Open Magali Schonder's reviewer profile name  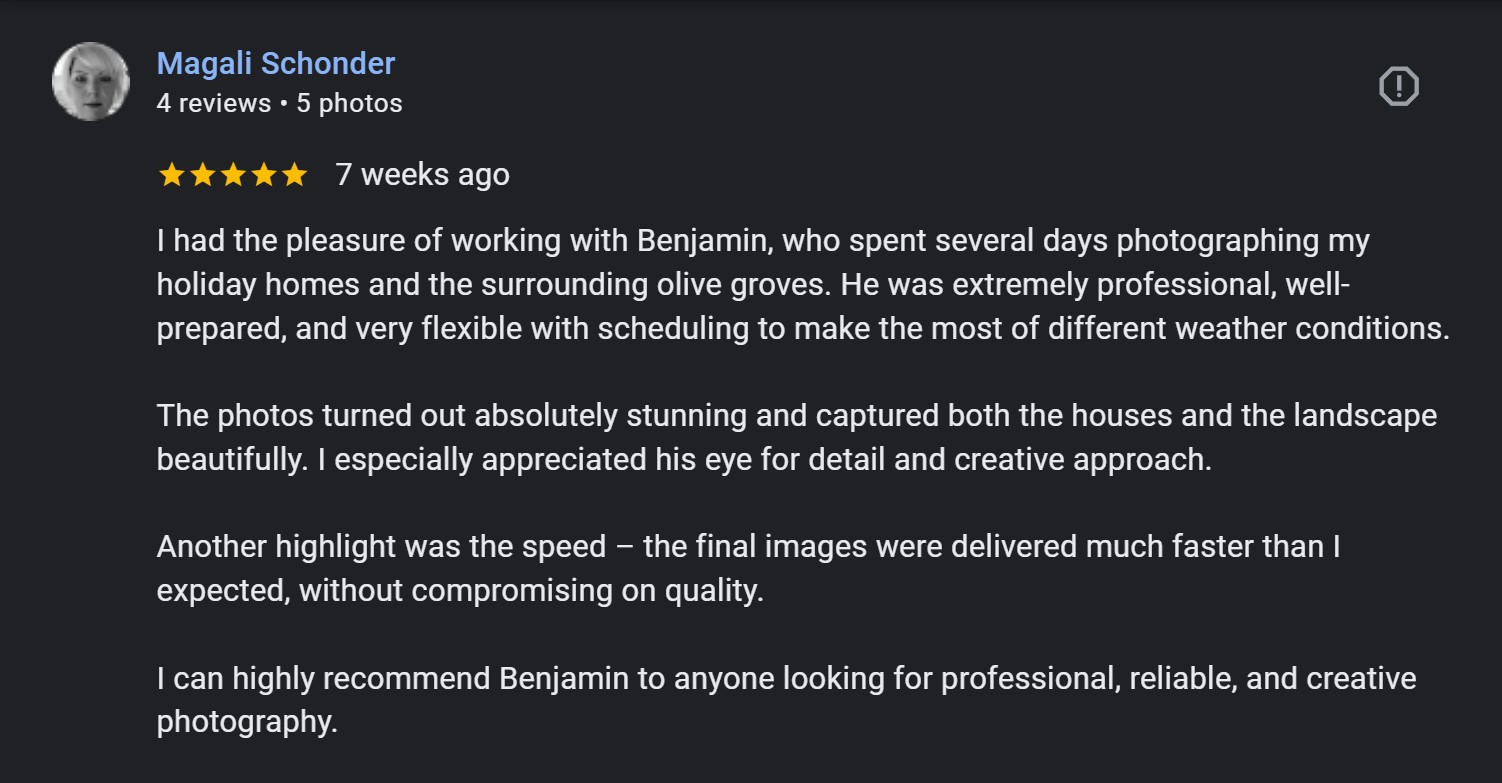tap(276, 63)
